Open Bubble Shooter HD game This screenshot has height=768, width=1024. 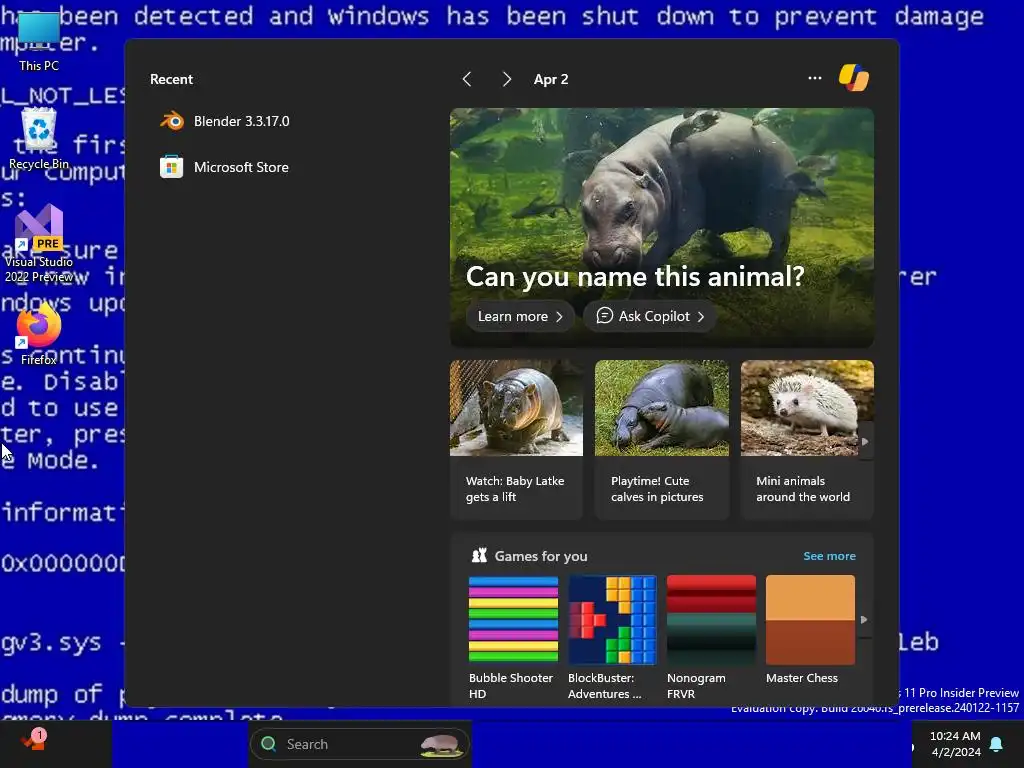coord(513,638)
